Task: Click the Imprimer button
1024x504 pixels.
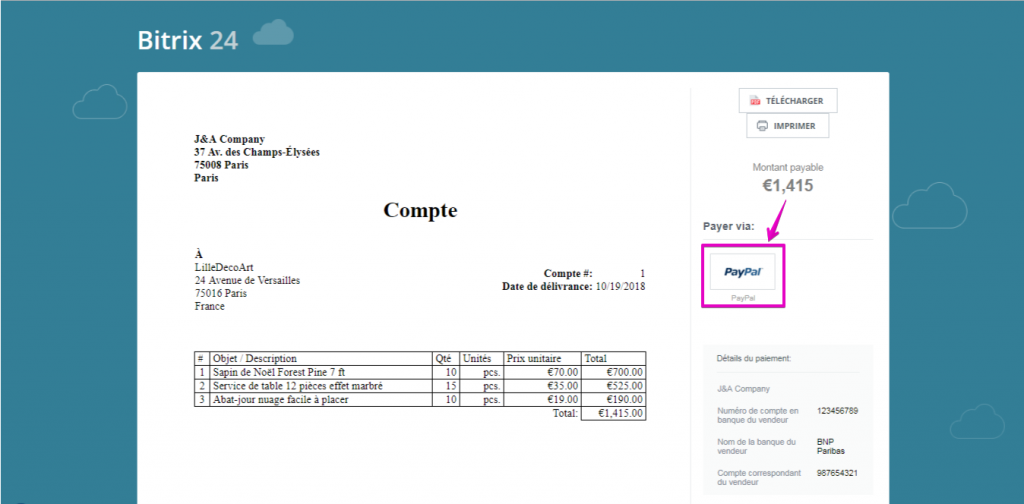Action: 788,125
